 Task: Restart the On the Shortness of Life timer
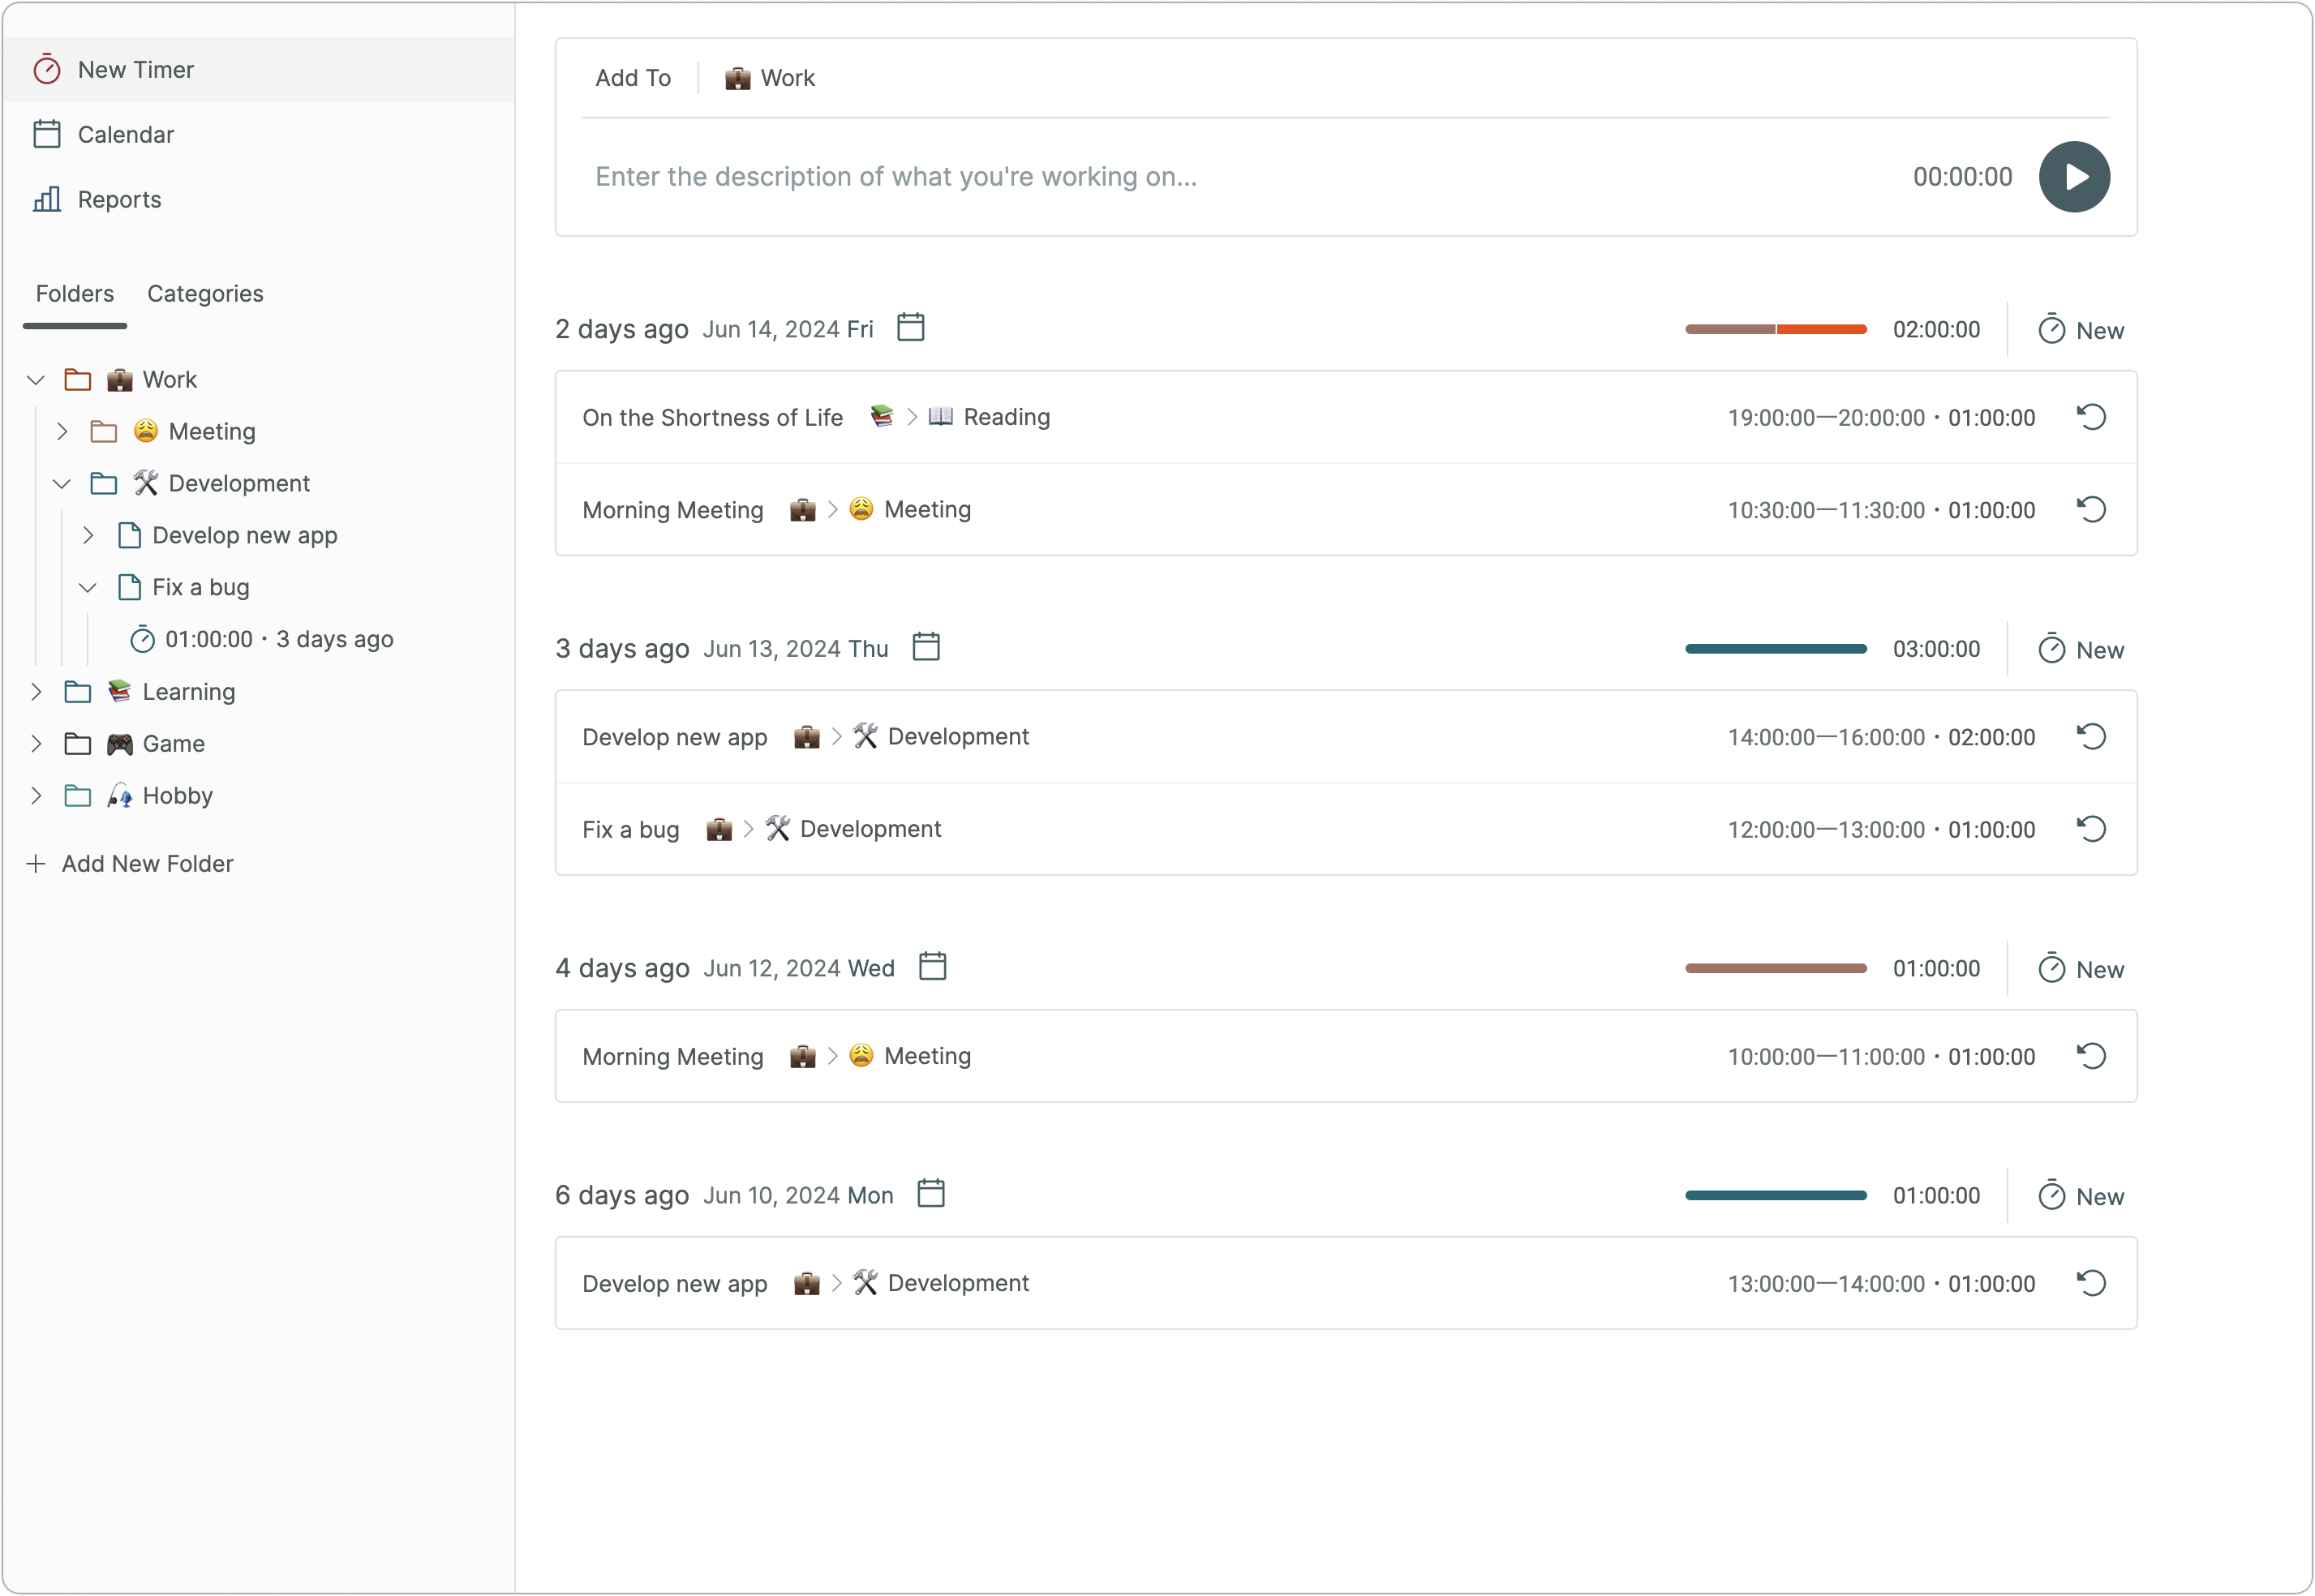pyautogui.click(x=2091, y=417)
